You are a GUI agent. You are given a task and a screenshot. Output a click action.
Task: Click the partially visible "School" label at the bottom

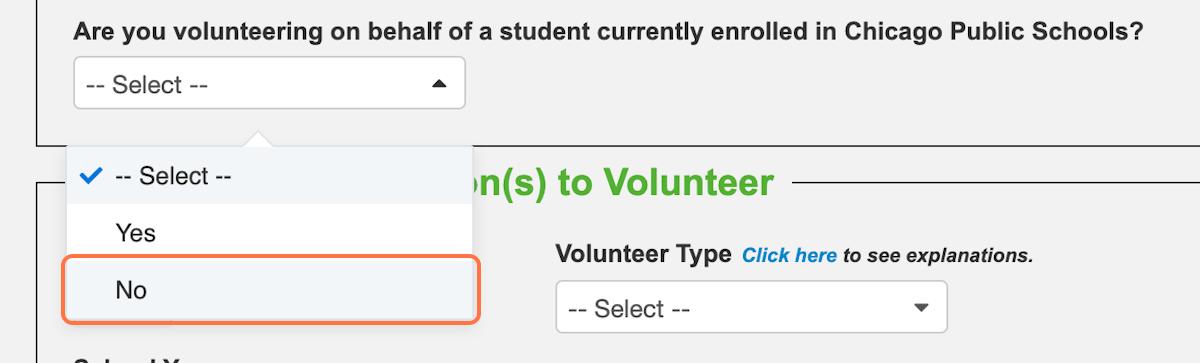click(x=110, y=358)
